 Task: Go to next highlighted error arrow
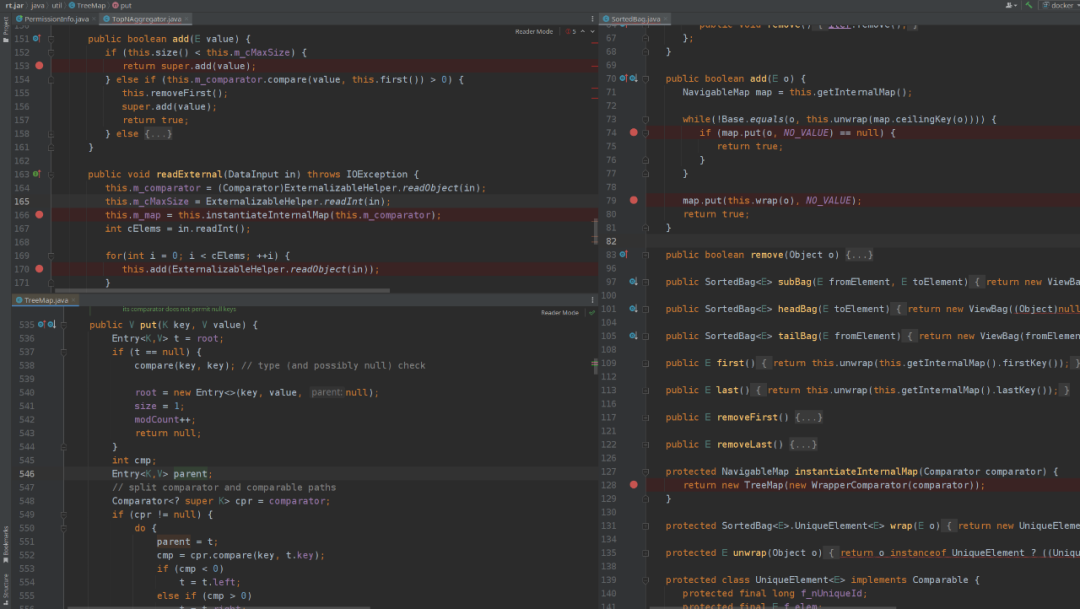[x=592, y=32]
